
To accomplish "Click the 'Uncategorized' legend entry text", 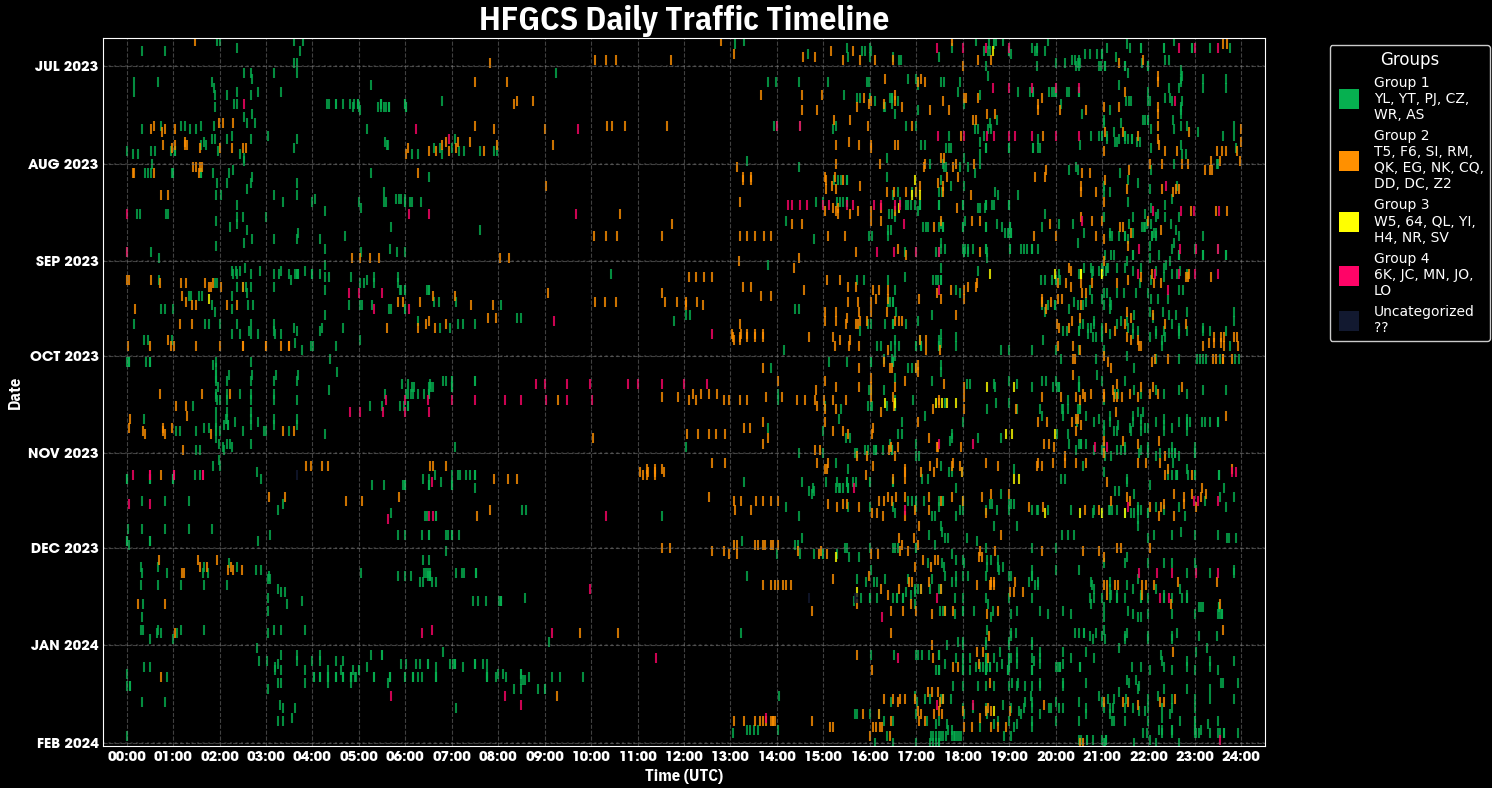I will 1423,311.
